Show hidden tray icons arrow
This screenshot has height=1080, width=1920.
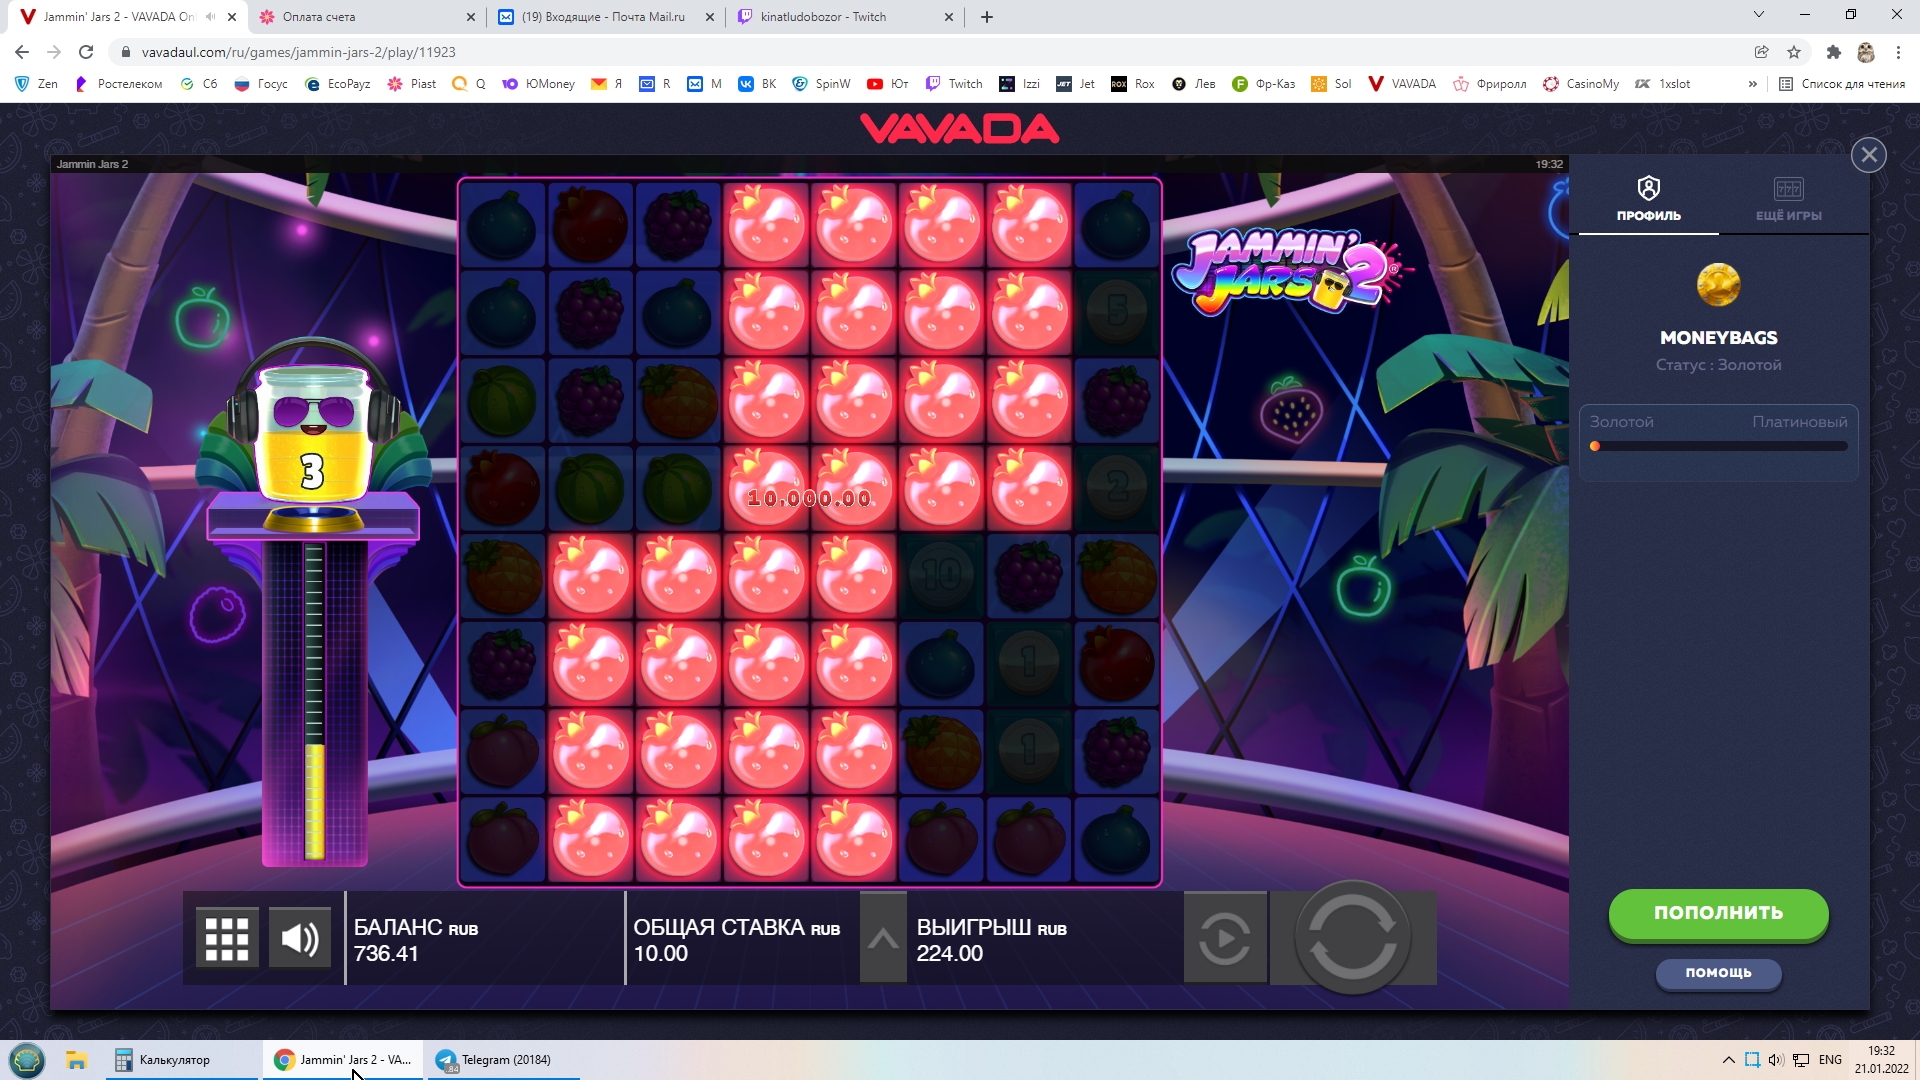click(1728, 1060)
